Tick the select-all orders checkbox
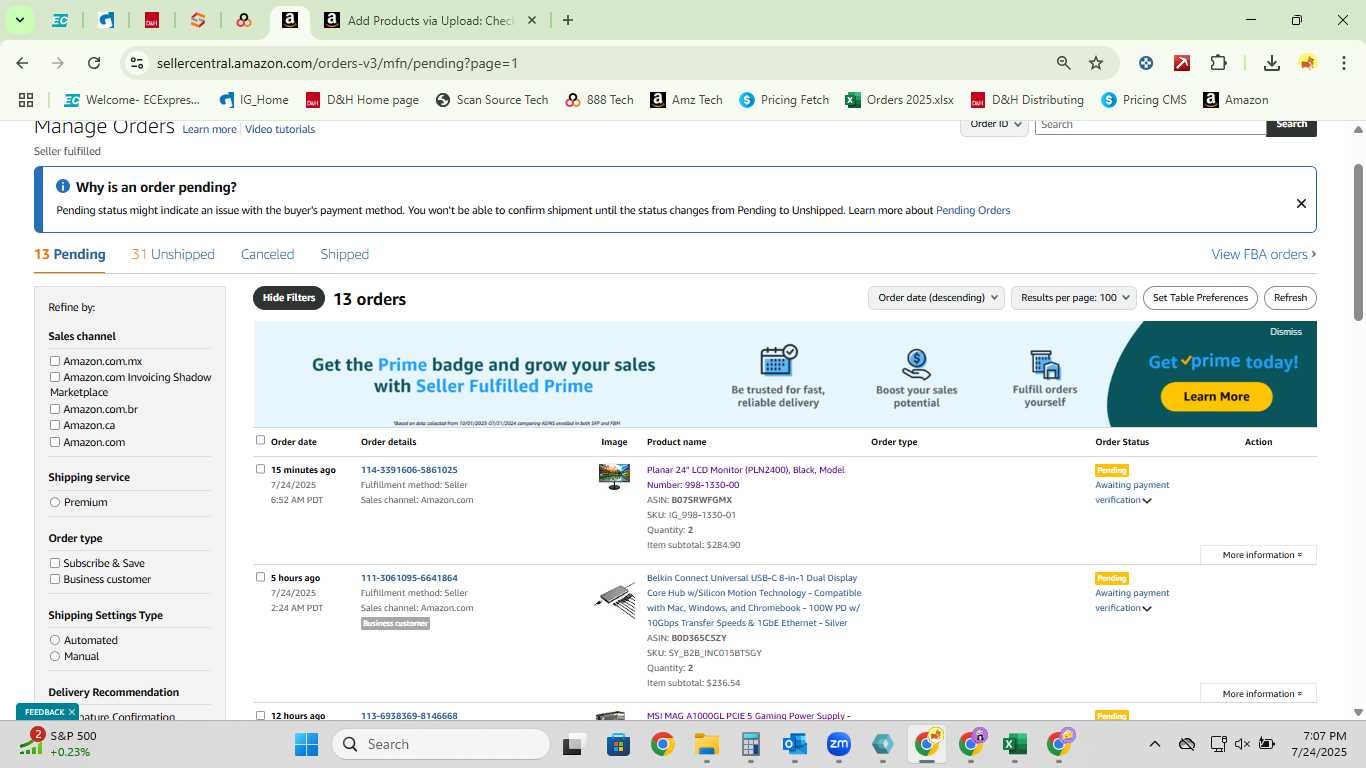 click(x=261, y=440)
